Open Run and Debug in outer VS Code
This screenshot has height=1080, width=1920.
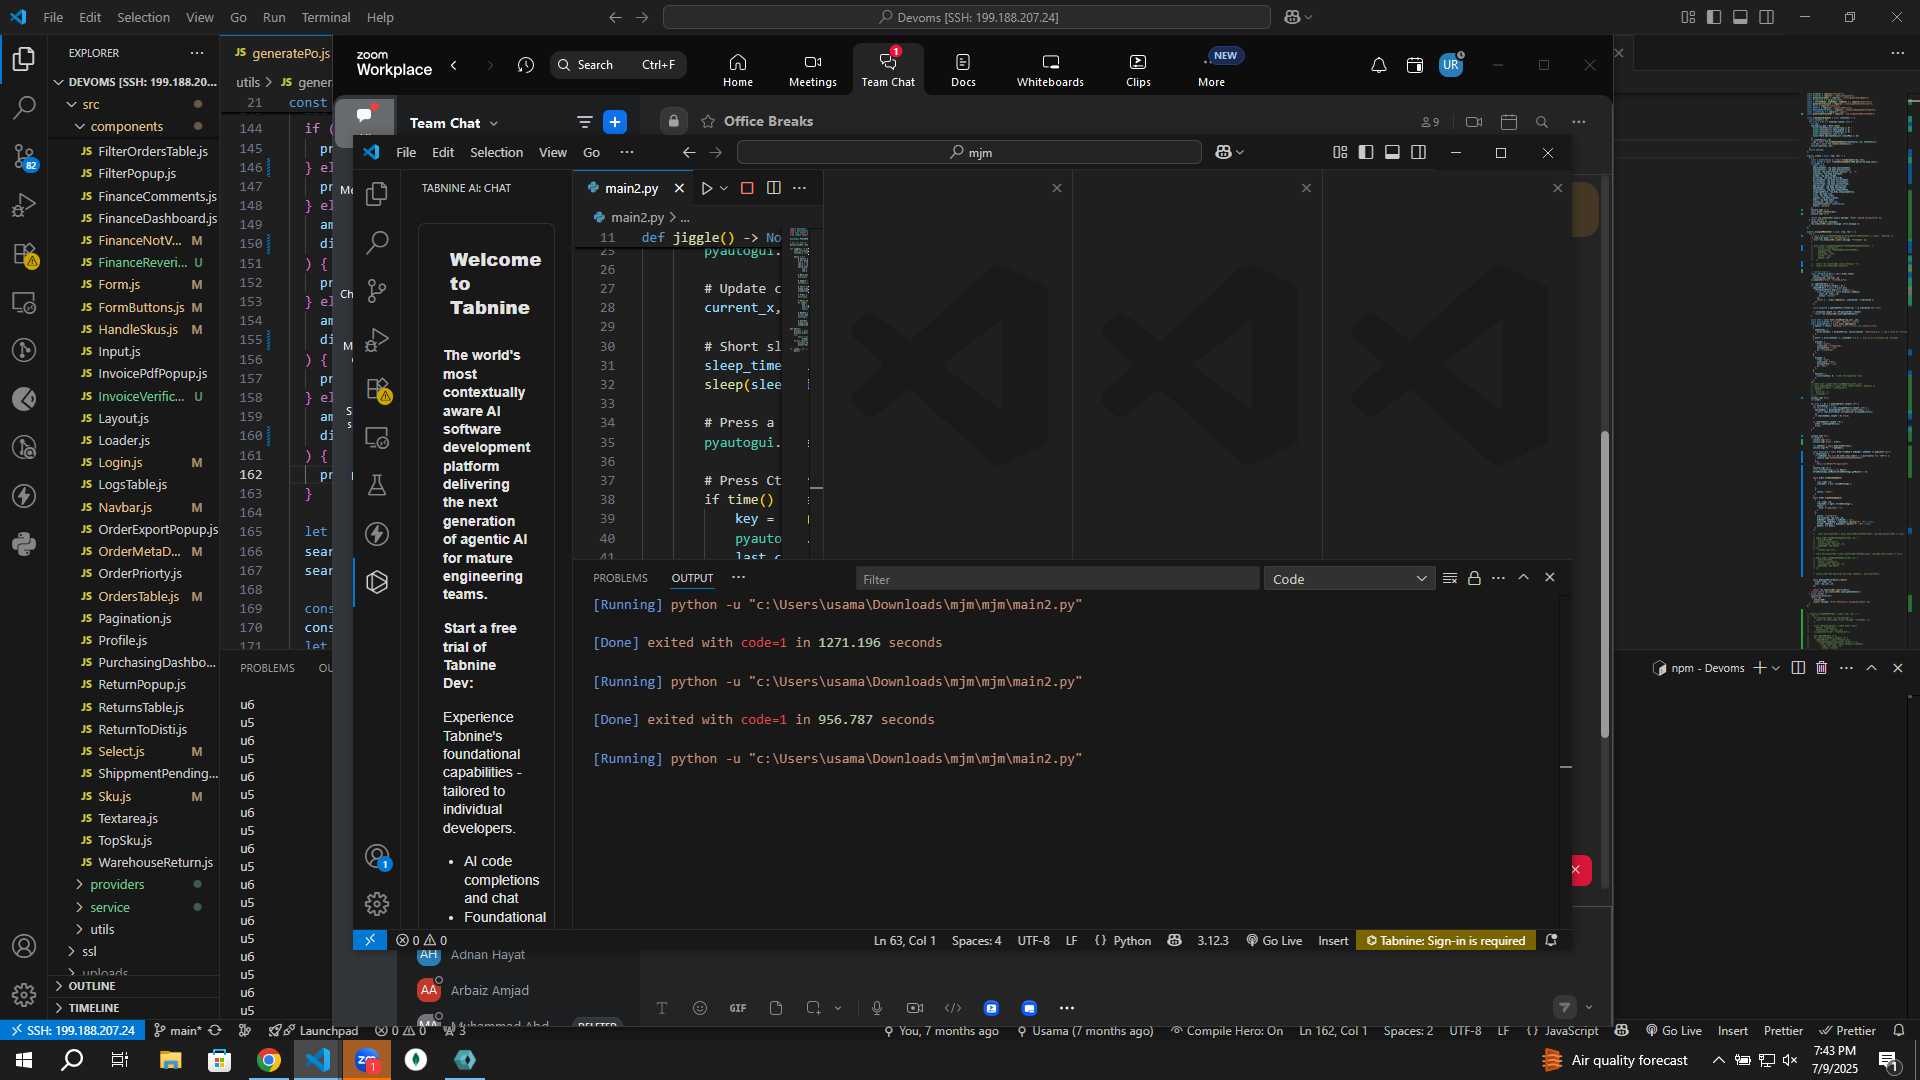[24, 205]
